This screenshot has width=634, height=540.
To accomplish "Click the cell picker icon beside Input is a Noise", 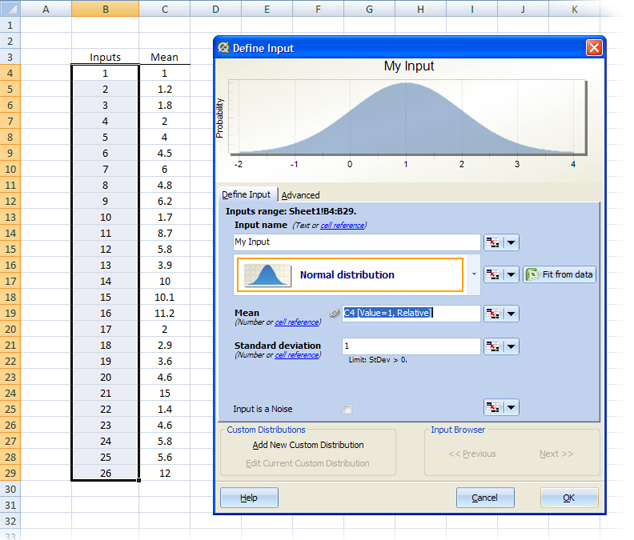I will (x=493, y=407).
